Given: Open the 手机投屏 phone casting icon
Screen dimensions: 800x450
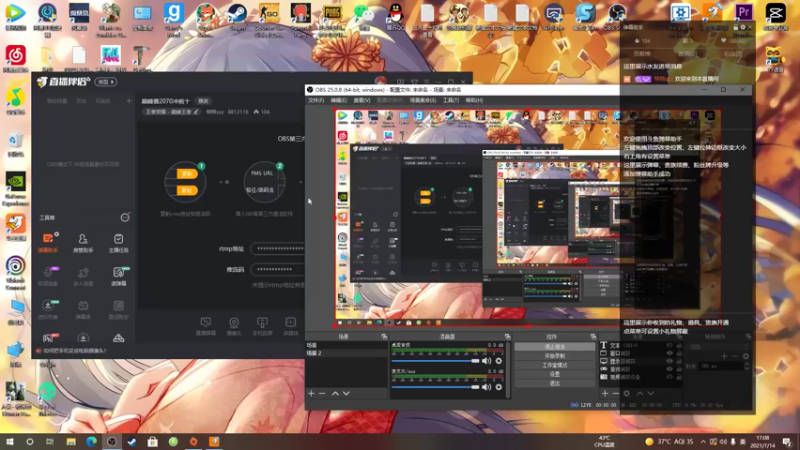Looking at the screenshot, I should coord(262,326).
